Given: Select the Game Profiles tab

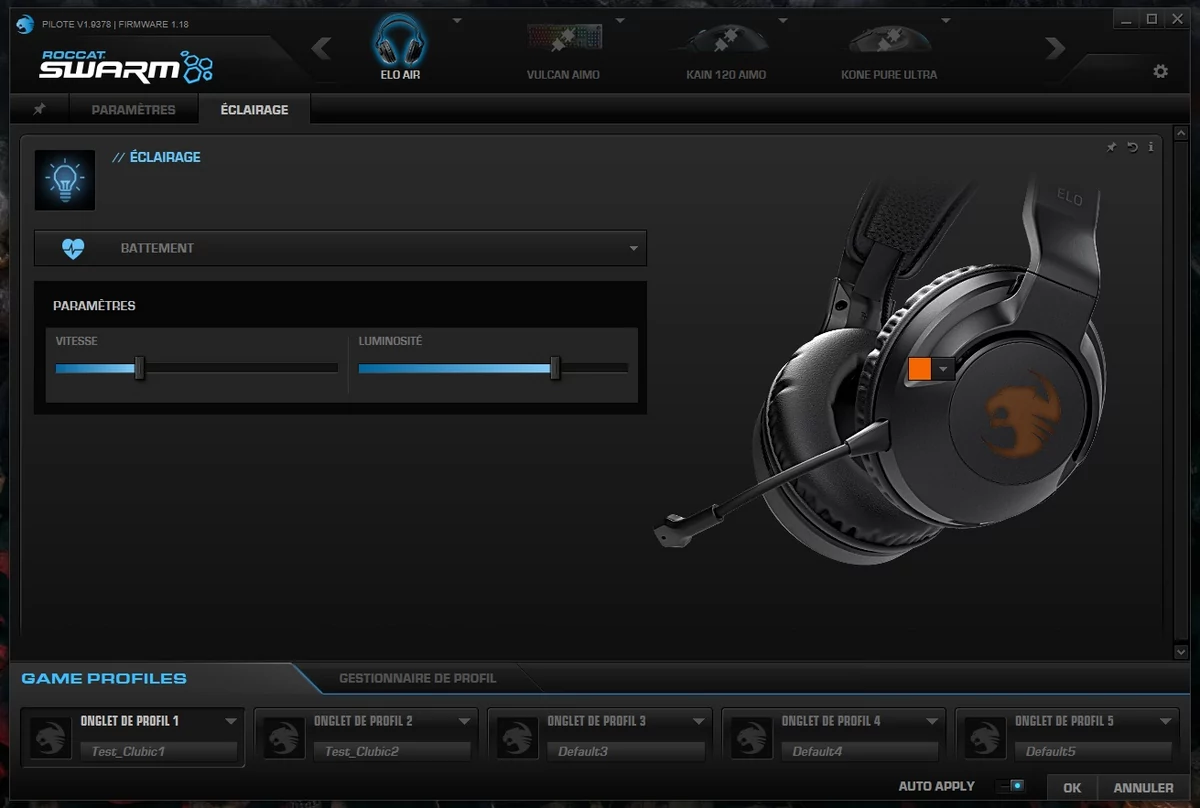Looking at the screenshot, I should [104, 678].
